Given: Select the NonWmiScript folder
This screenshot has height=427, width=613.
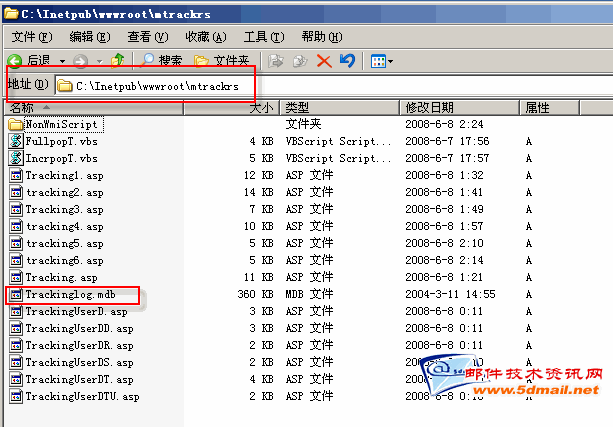Looking at the screenshot, I should coord(61,124).
